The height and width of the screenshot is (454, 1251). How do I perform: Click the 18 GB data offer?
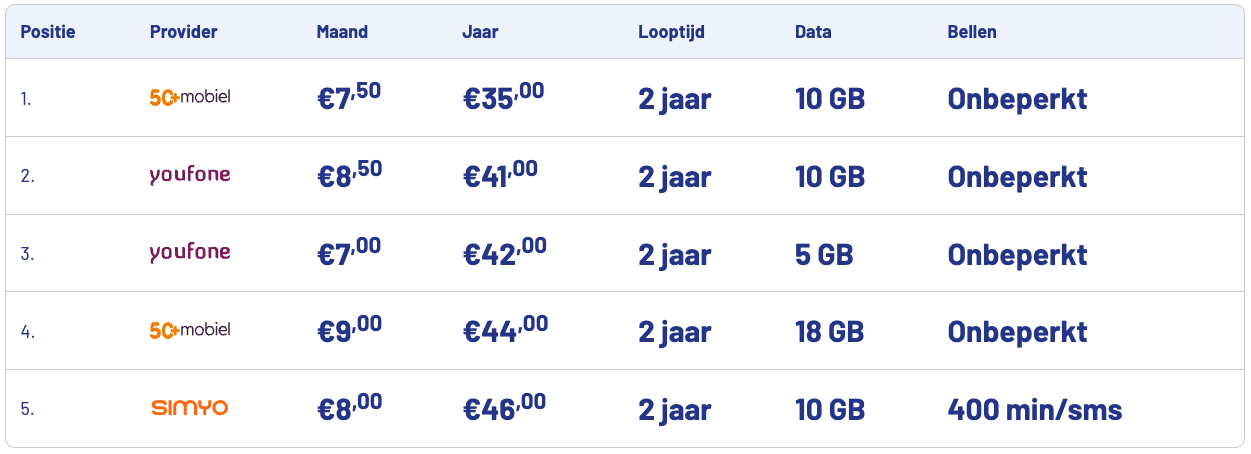(830, 331)
